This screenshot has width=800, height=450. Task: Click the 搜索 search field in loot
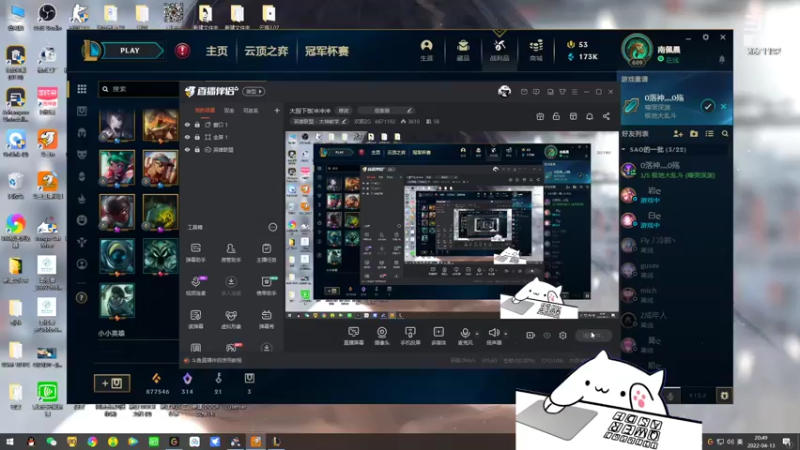[x=139, y=89]
